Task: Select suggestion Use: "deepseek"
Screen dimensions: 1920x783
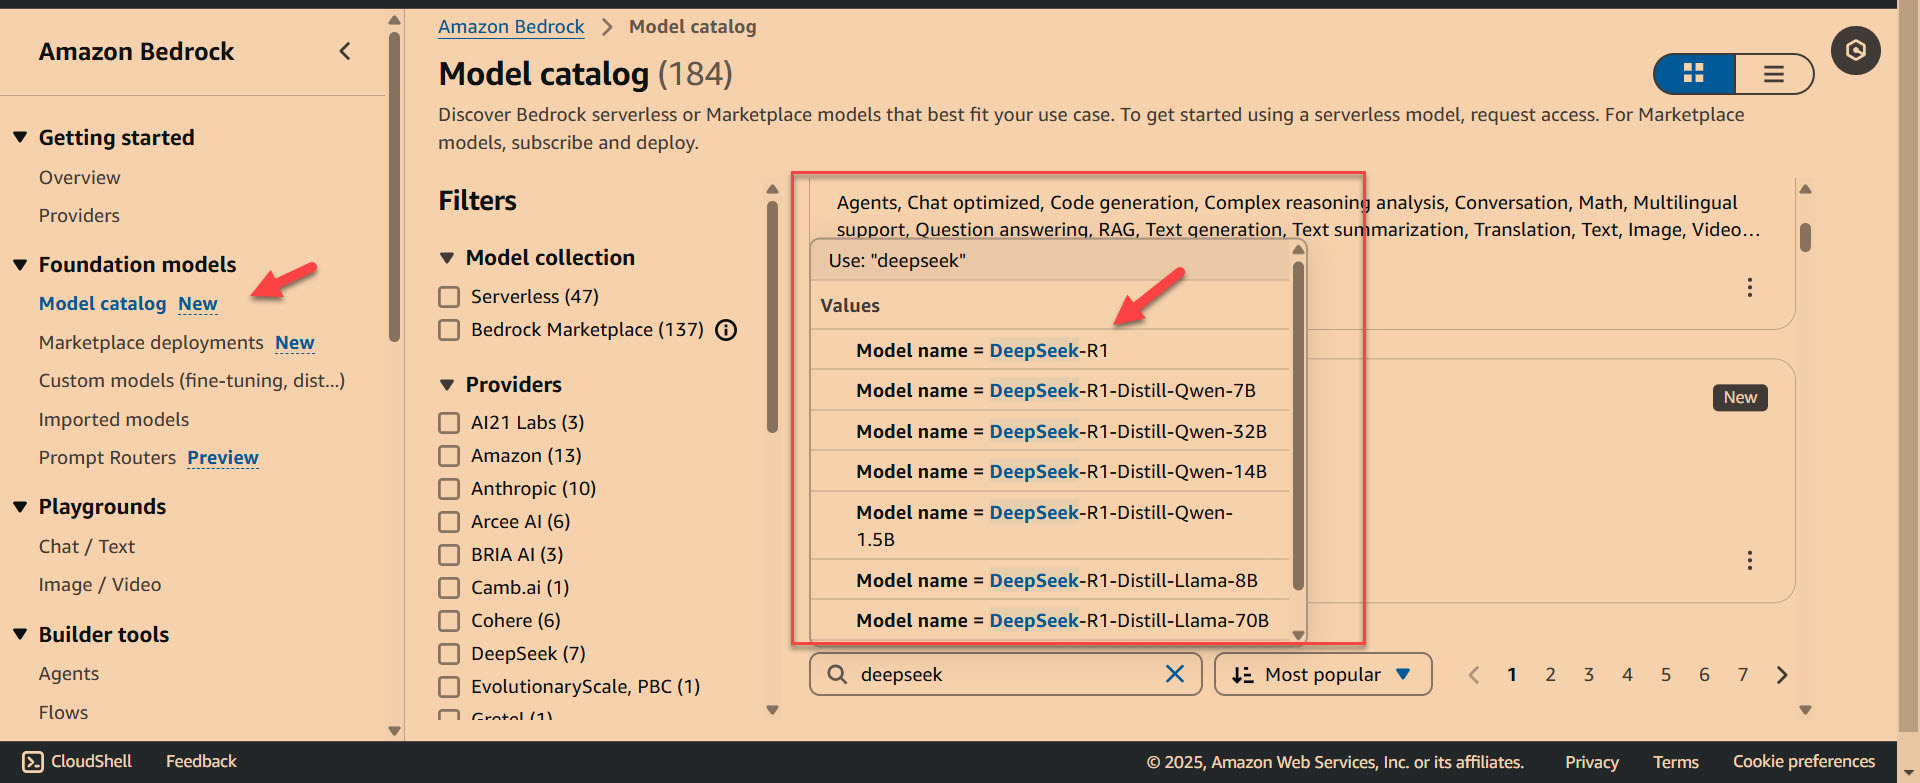Action: tap(1050, 261)
